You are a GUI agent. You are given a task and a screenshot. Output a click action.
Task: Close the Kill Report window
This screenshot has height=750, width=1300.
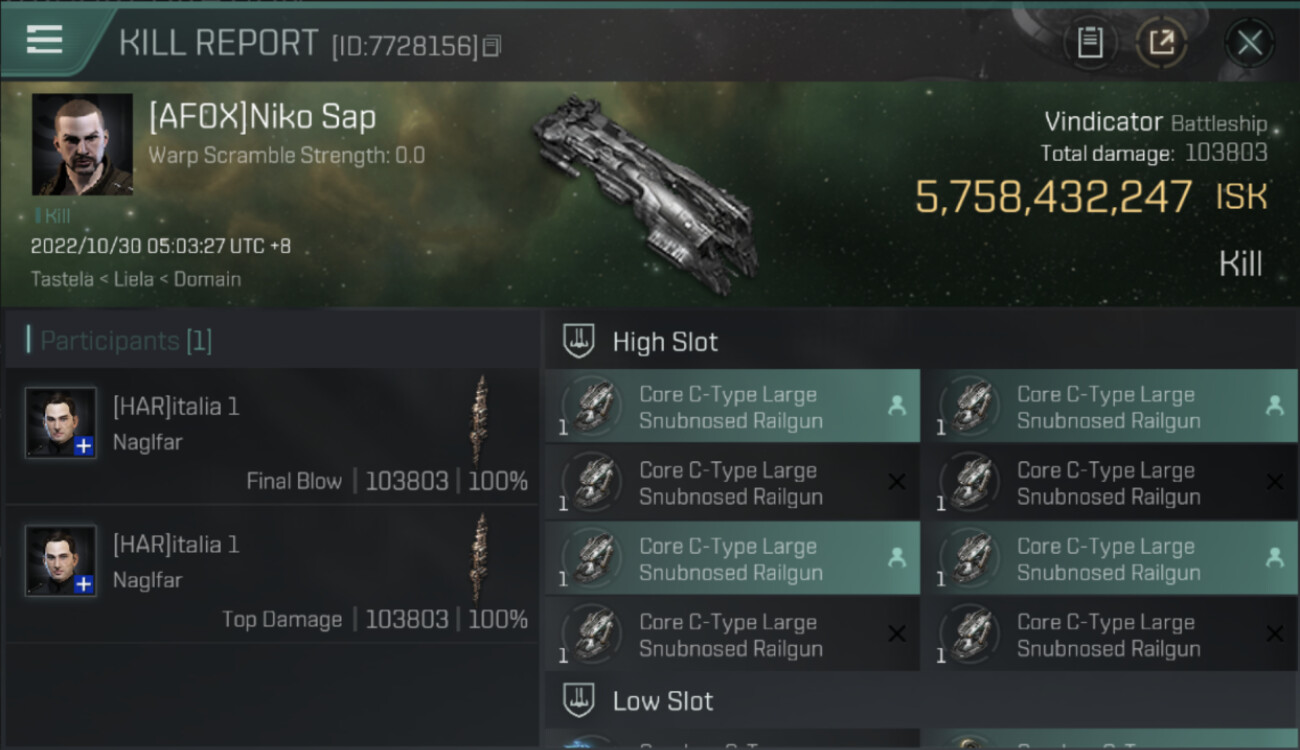click(1249, 43)
